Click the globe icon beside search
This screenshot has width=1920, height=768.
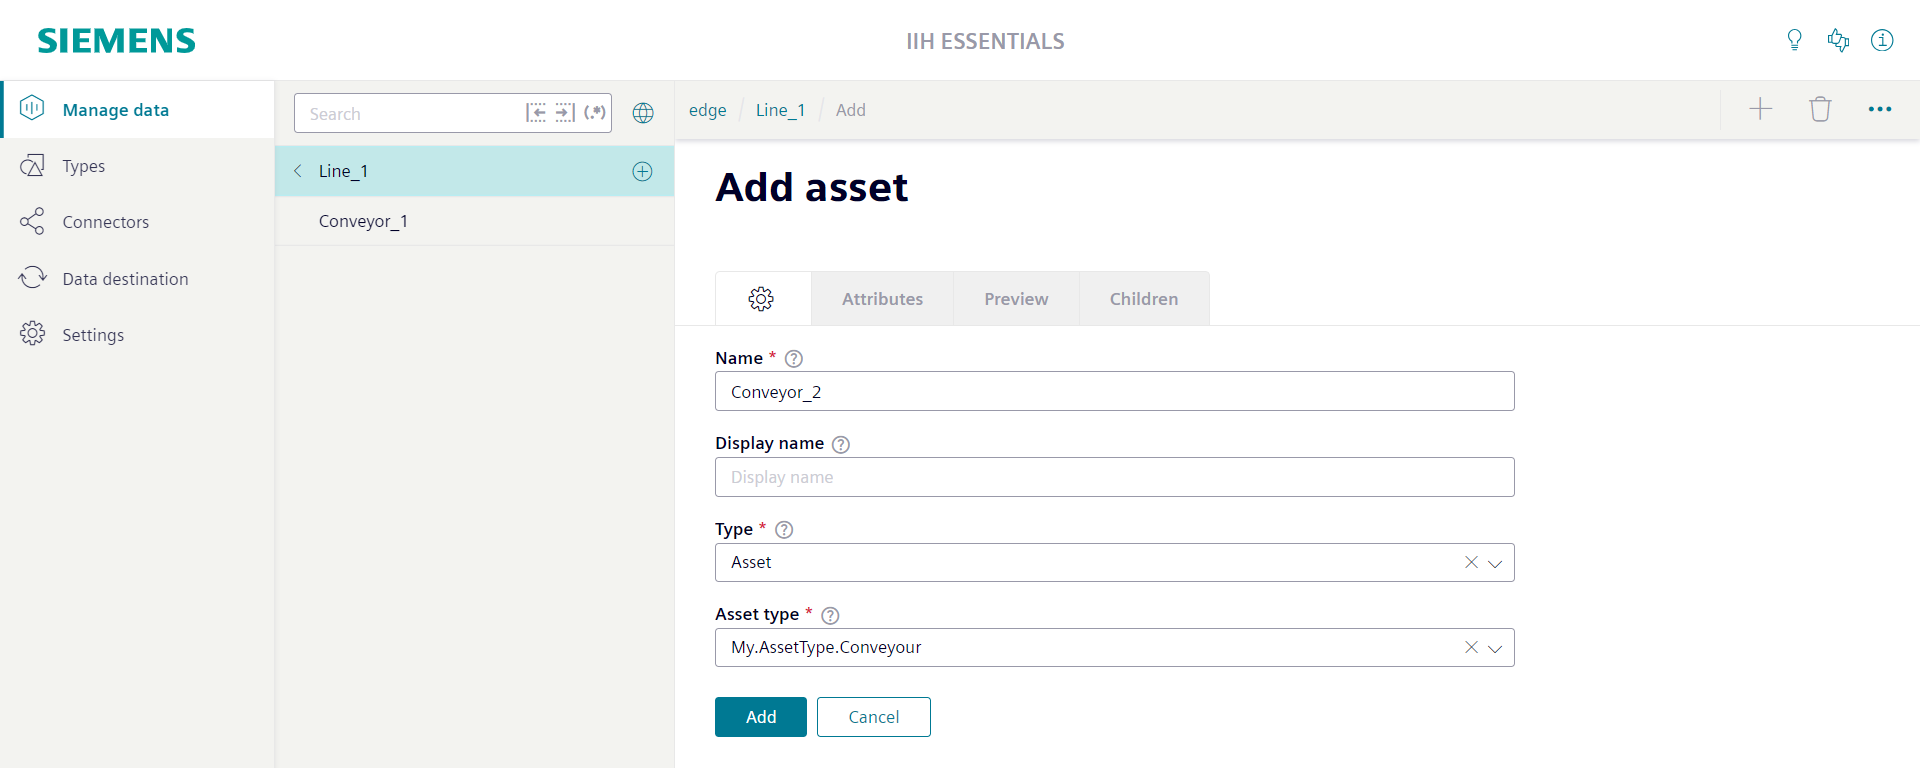tap(643, 113)
